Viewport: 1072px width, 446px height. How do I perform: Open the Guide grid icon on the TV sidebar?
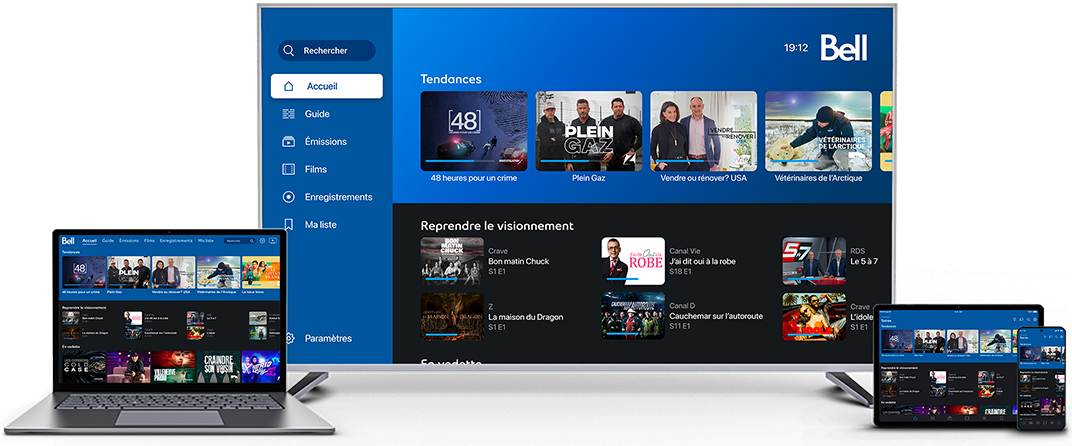[x=289, y=114]
